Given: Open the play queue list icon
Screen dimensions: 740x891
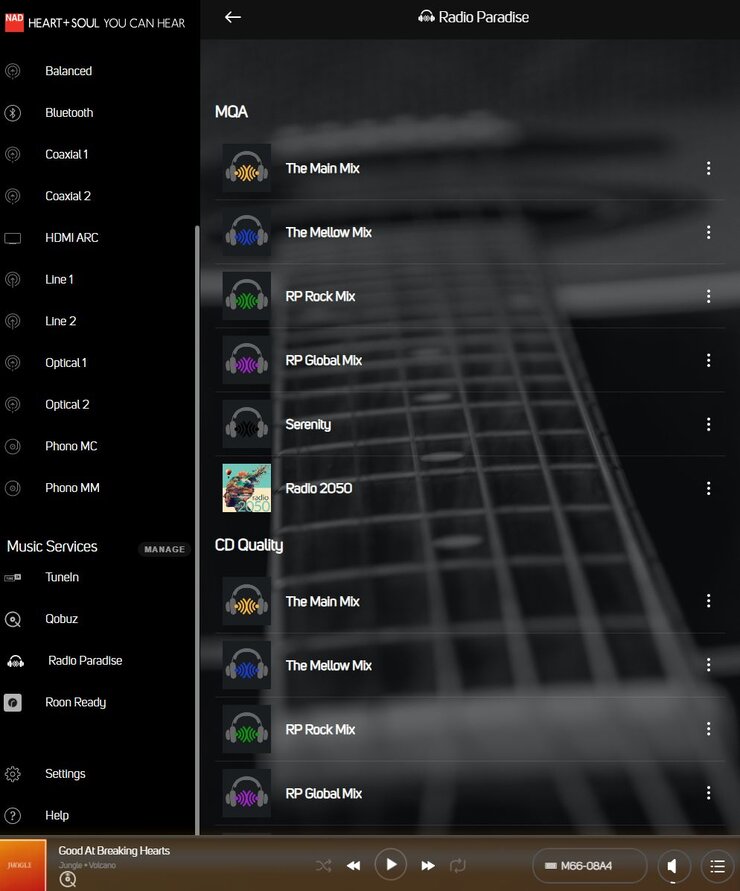Looking at the screenshot, I should pos(717,866).
